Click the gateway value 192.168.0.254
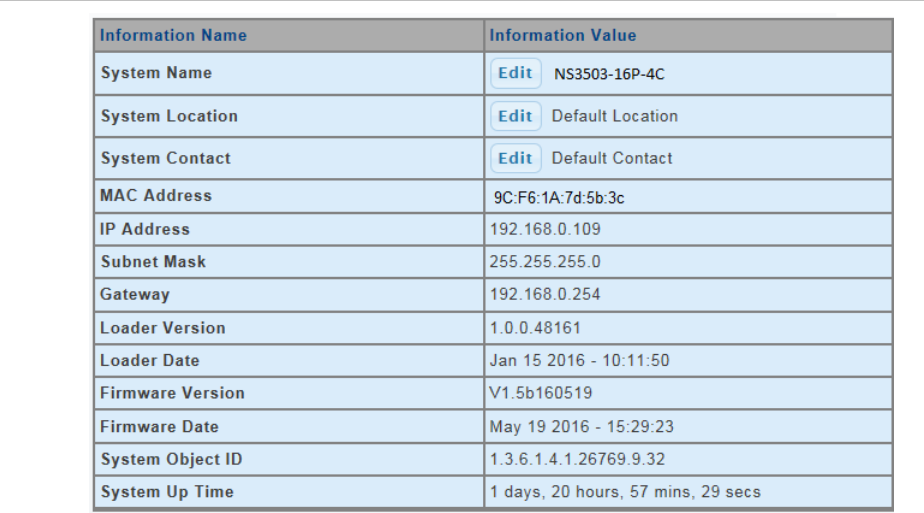The image size is (924, 513). point(545,295)
